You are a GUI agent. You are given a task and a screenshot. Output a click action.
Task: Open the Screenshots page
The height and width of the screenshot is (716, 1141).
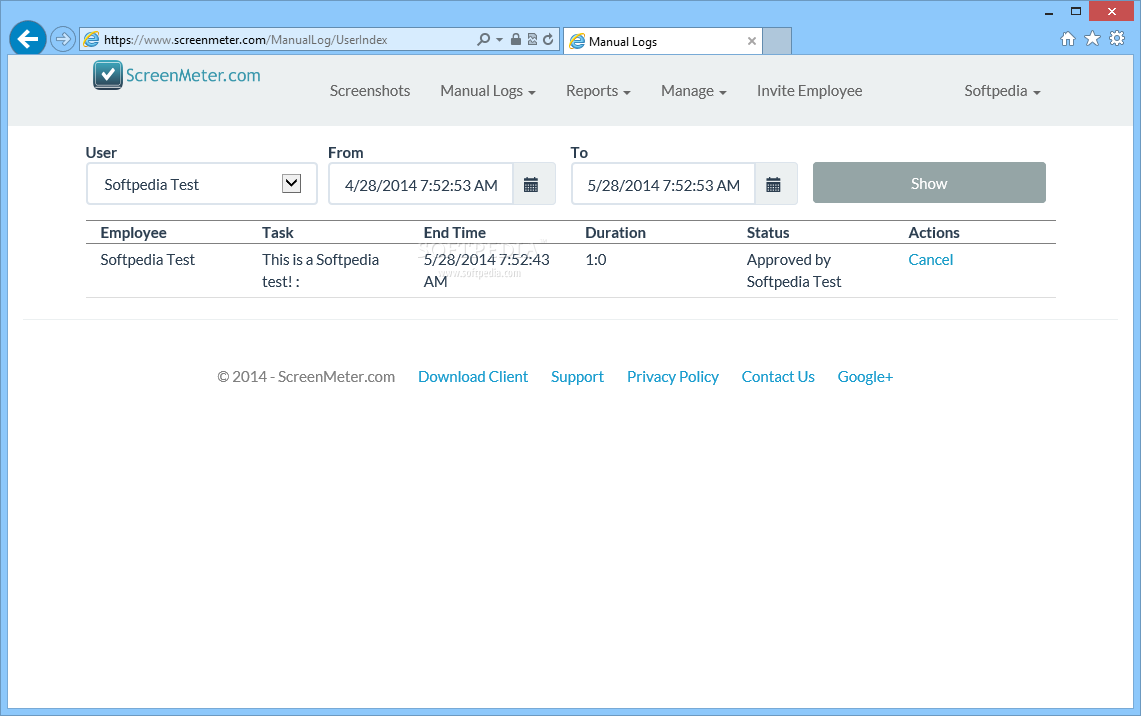370,91
